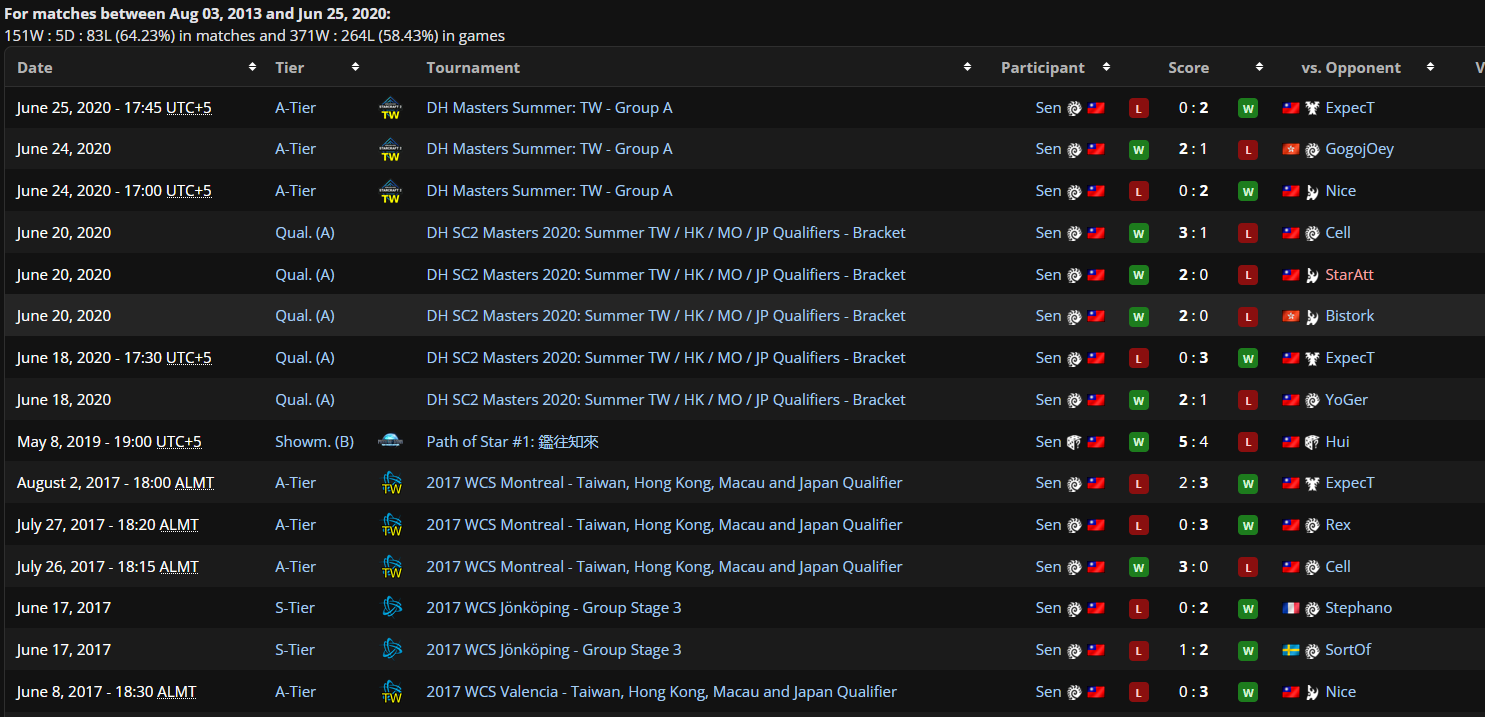Click the Nice opponent link in June 8, 2017 row
Viewport: 1485px width, 717px height.
click(1341, 692)
